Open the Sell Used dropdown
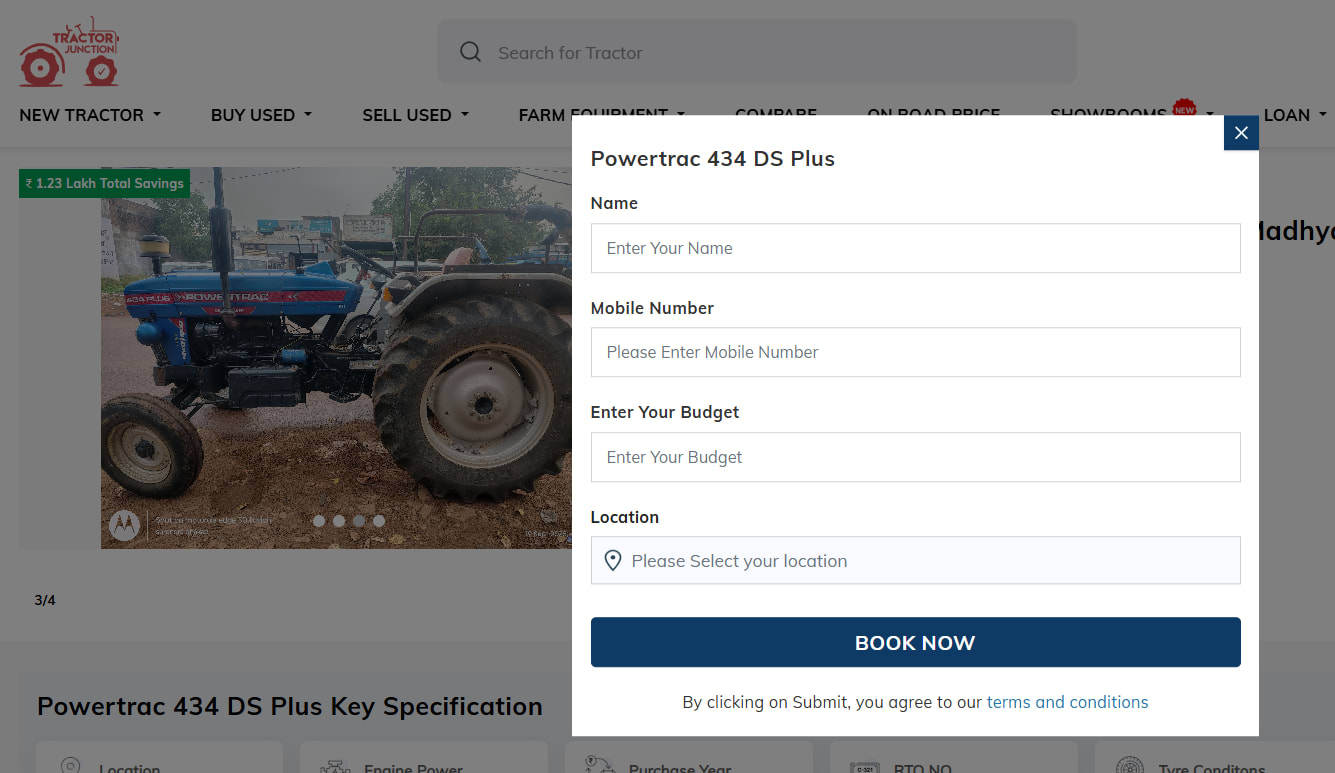 pyautogui.click(x=415, y=115)
